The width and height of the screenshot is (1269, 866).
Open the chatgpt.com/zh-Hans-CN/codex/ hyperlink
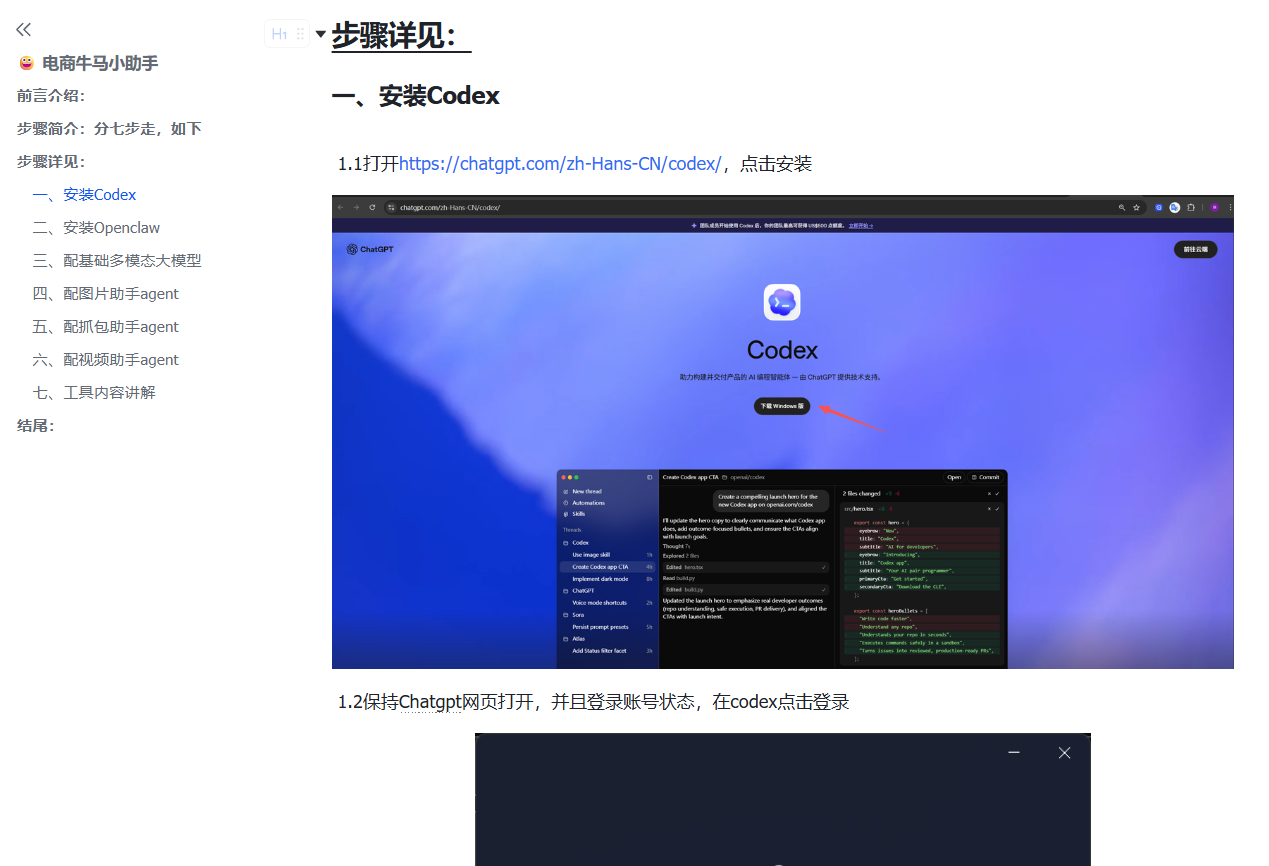click(x=560, y=164)
